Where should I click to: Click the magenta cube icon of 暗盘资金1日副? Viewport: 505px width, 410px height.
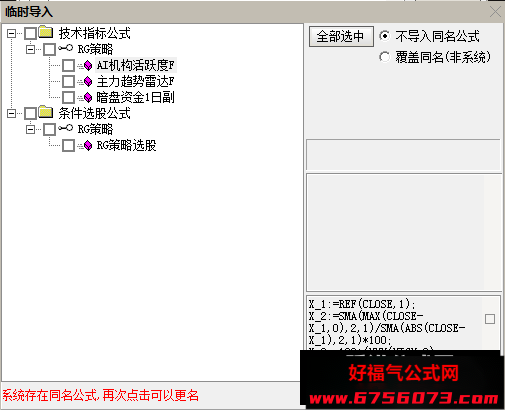coord(88,97)
